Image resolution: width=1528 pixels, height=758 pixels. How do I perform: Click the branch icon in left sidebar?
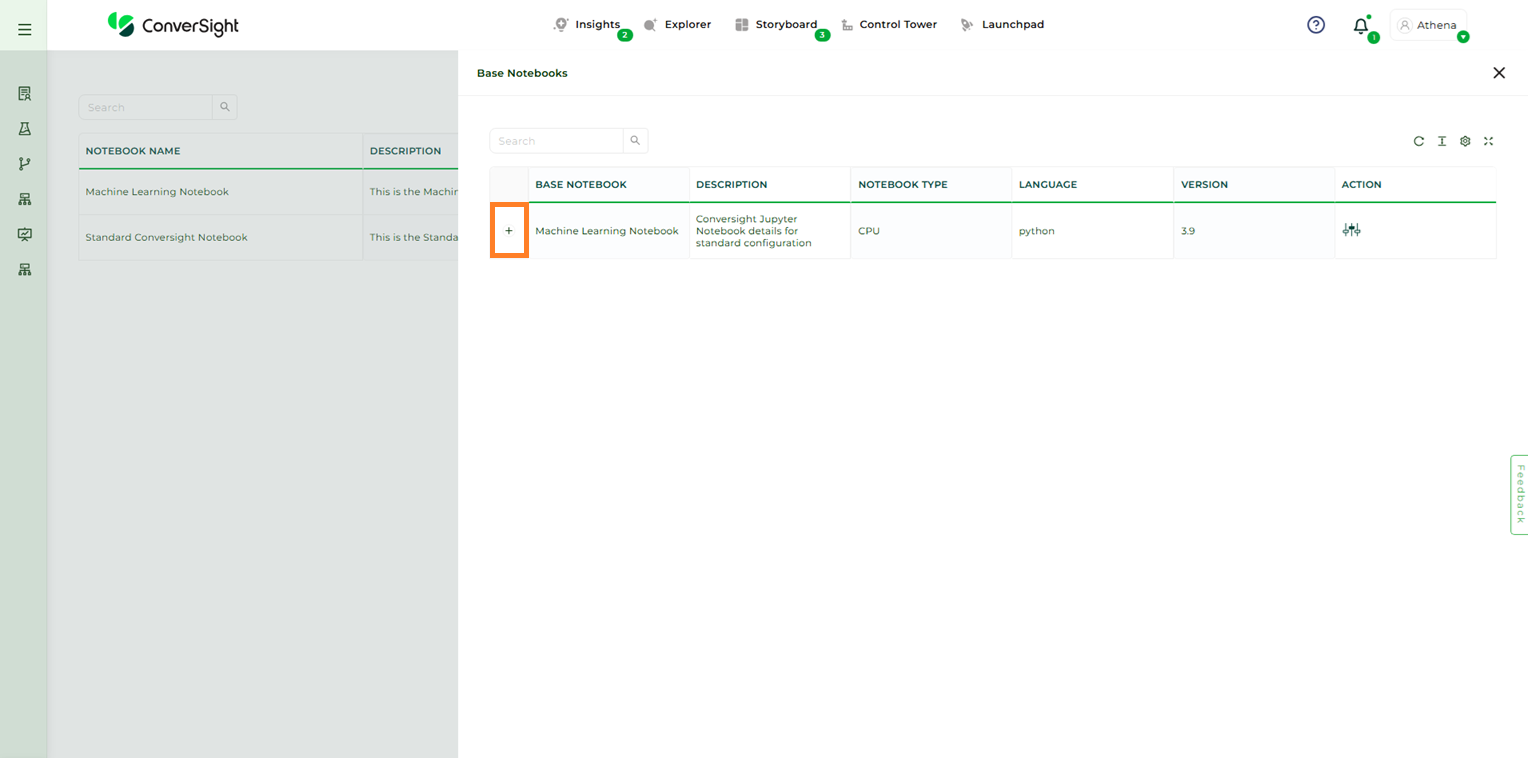click(25, 164)
